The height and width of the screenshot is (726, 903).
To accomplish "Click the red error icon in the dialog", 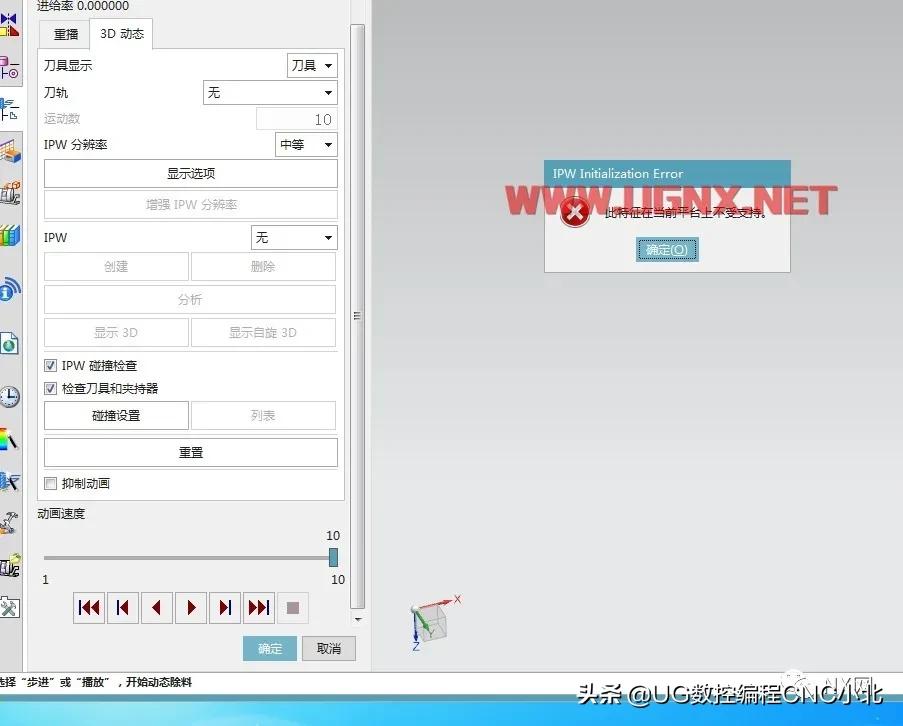I will (x=575, y=212).
